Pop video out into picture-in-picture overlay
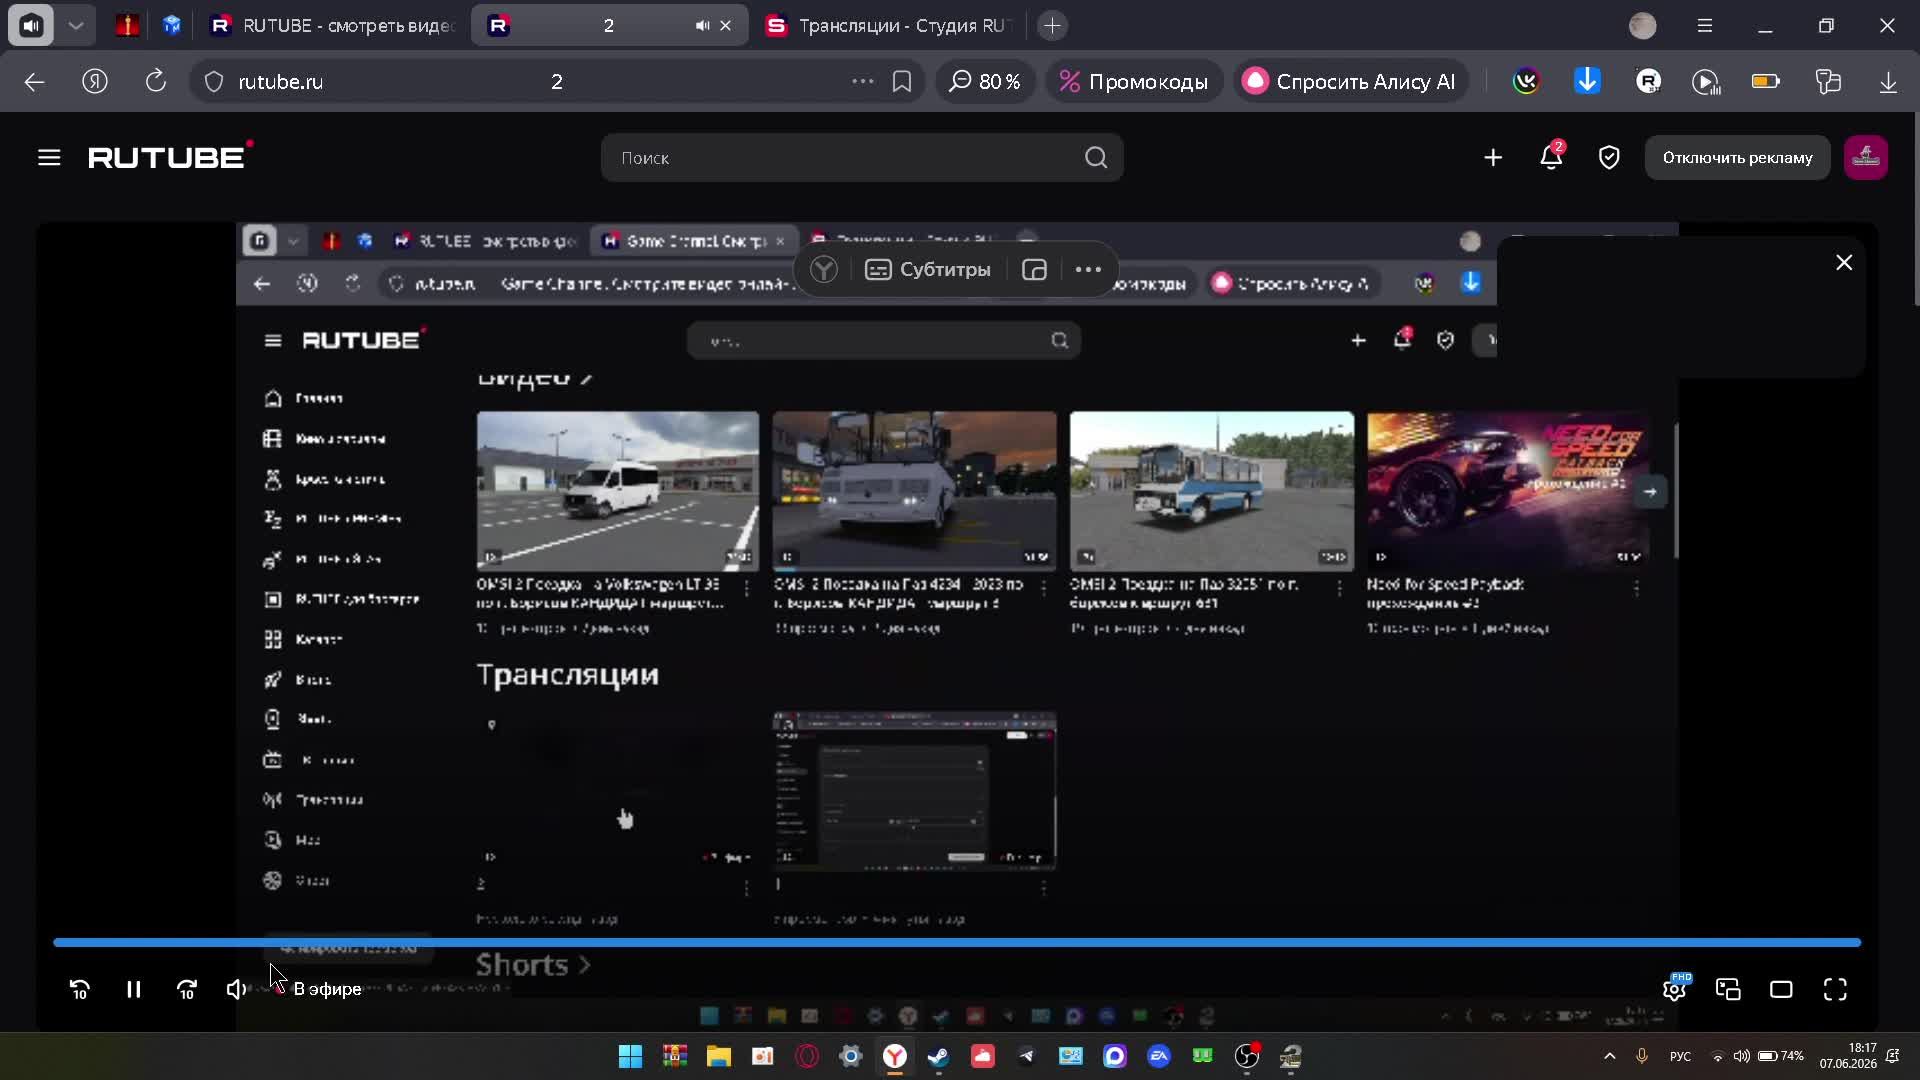1920x1080 pixels. (1034, 269)
